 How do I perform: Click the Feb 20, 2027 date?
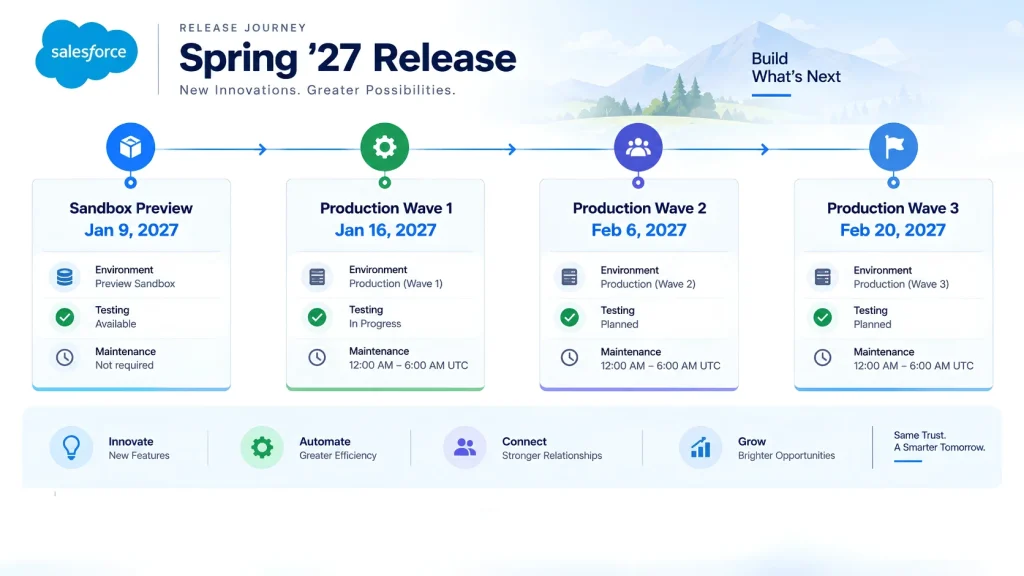893,230
